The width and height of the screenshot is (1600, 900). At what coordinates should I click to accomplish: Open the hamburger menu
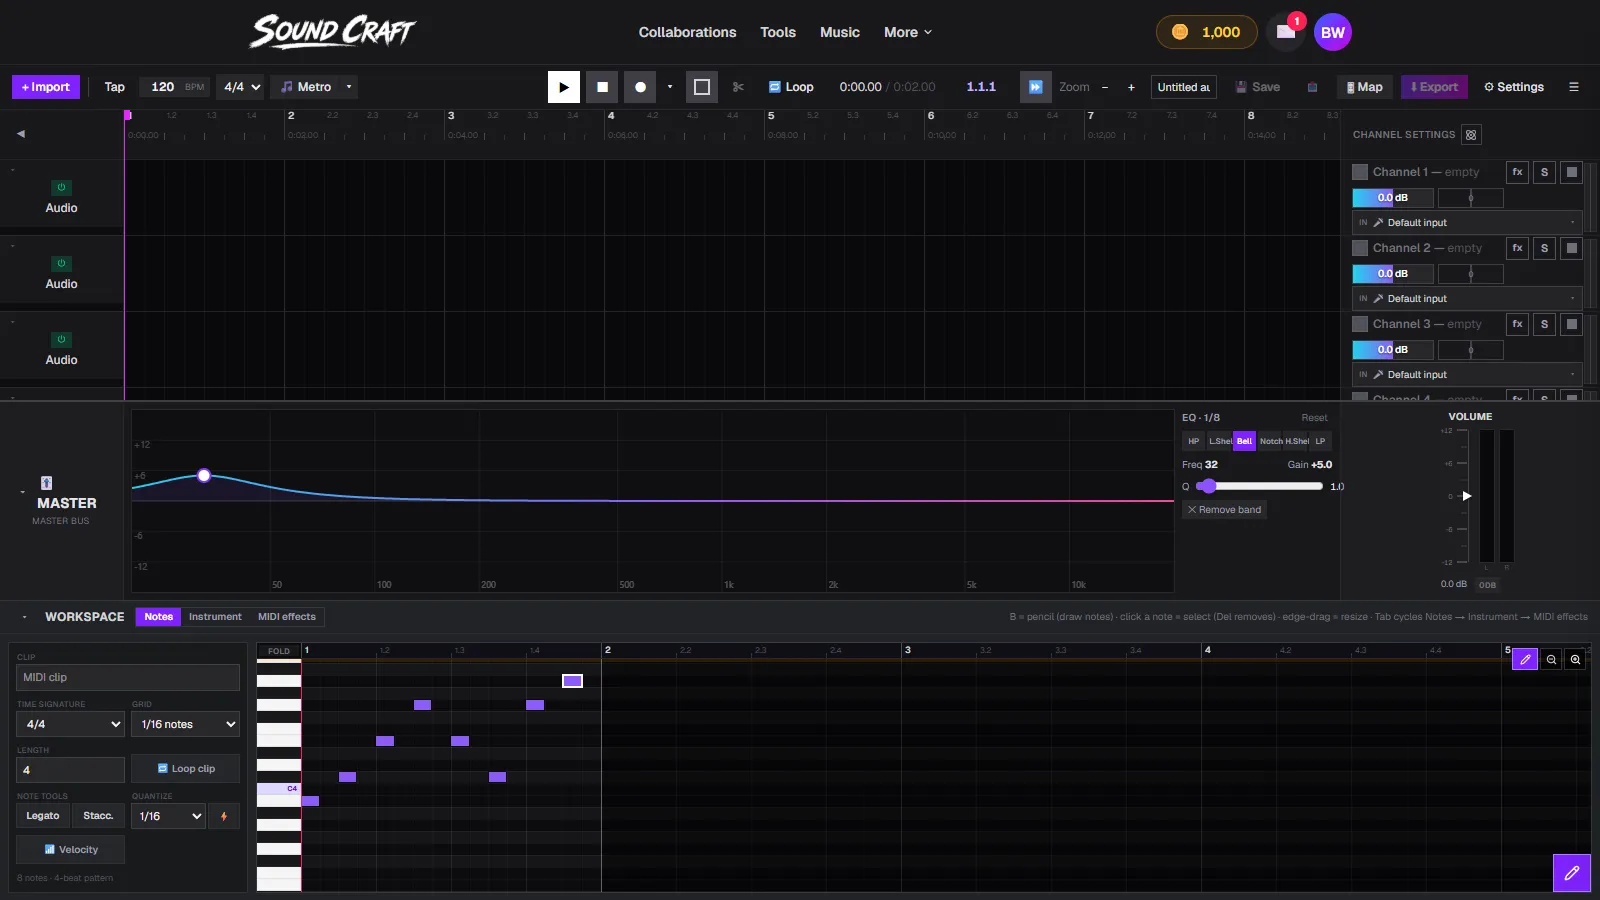pyautogui.click(x=1574, y=87)
